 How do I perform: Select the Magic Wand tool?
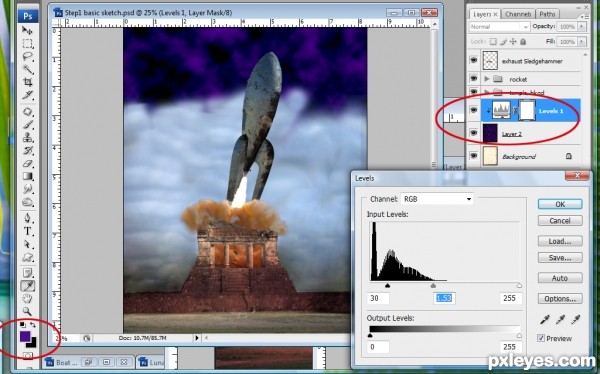pyautogui.click(x=27, y=69)
